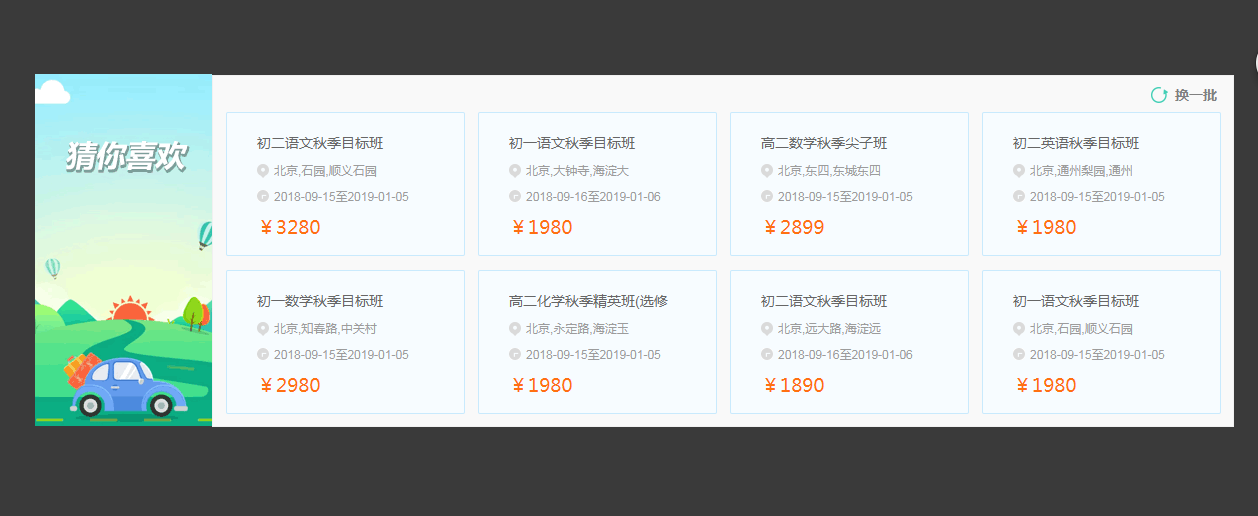1258x516 pixels.
Task: Click the ￥2899 price on 高二数学 card
Action: pos(794,228)
